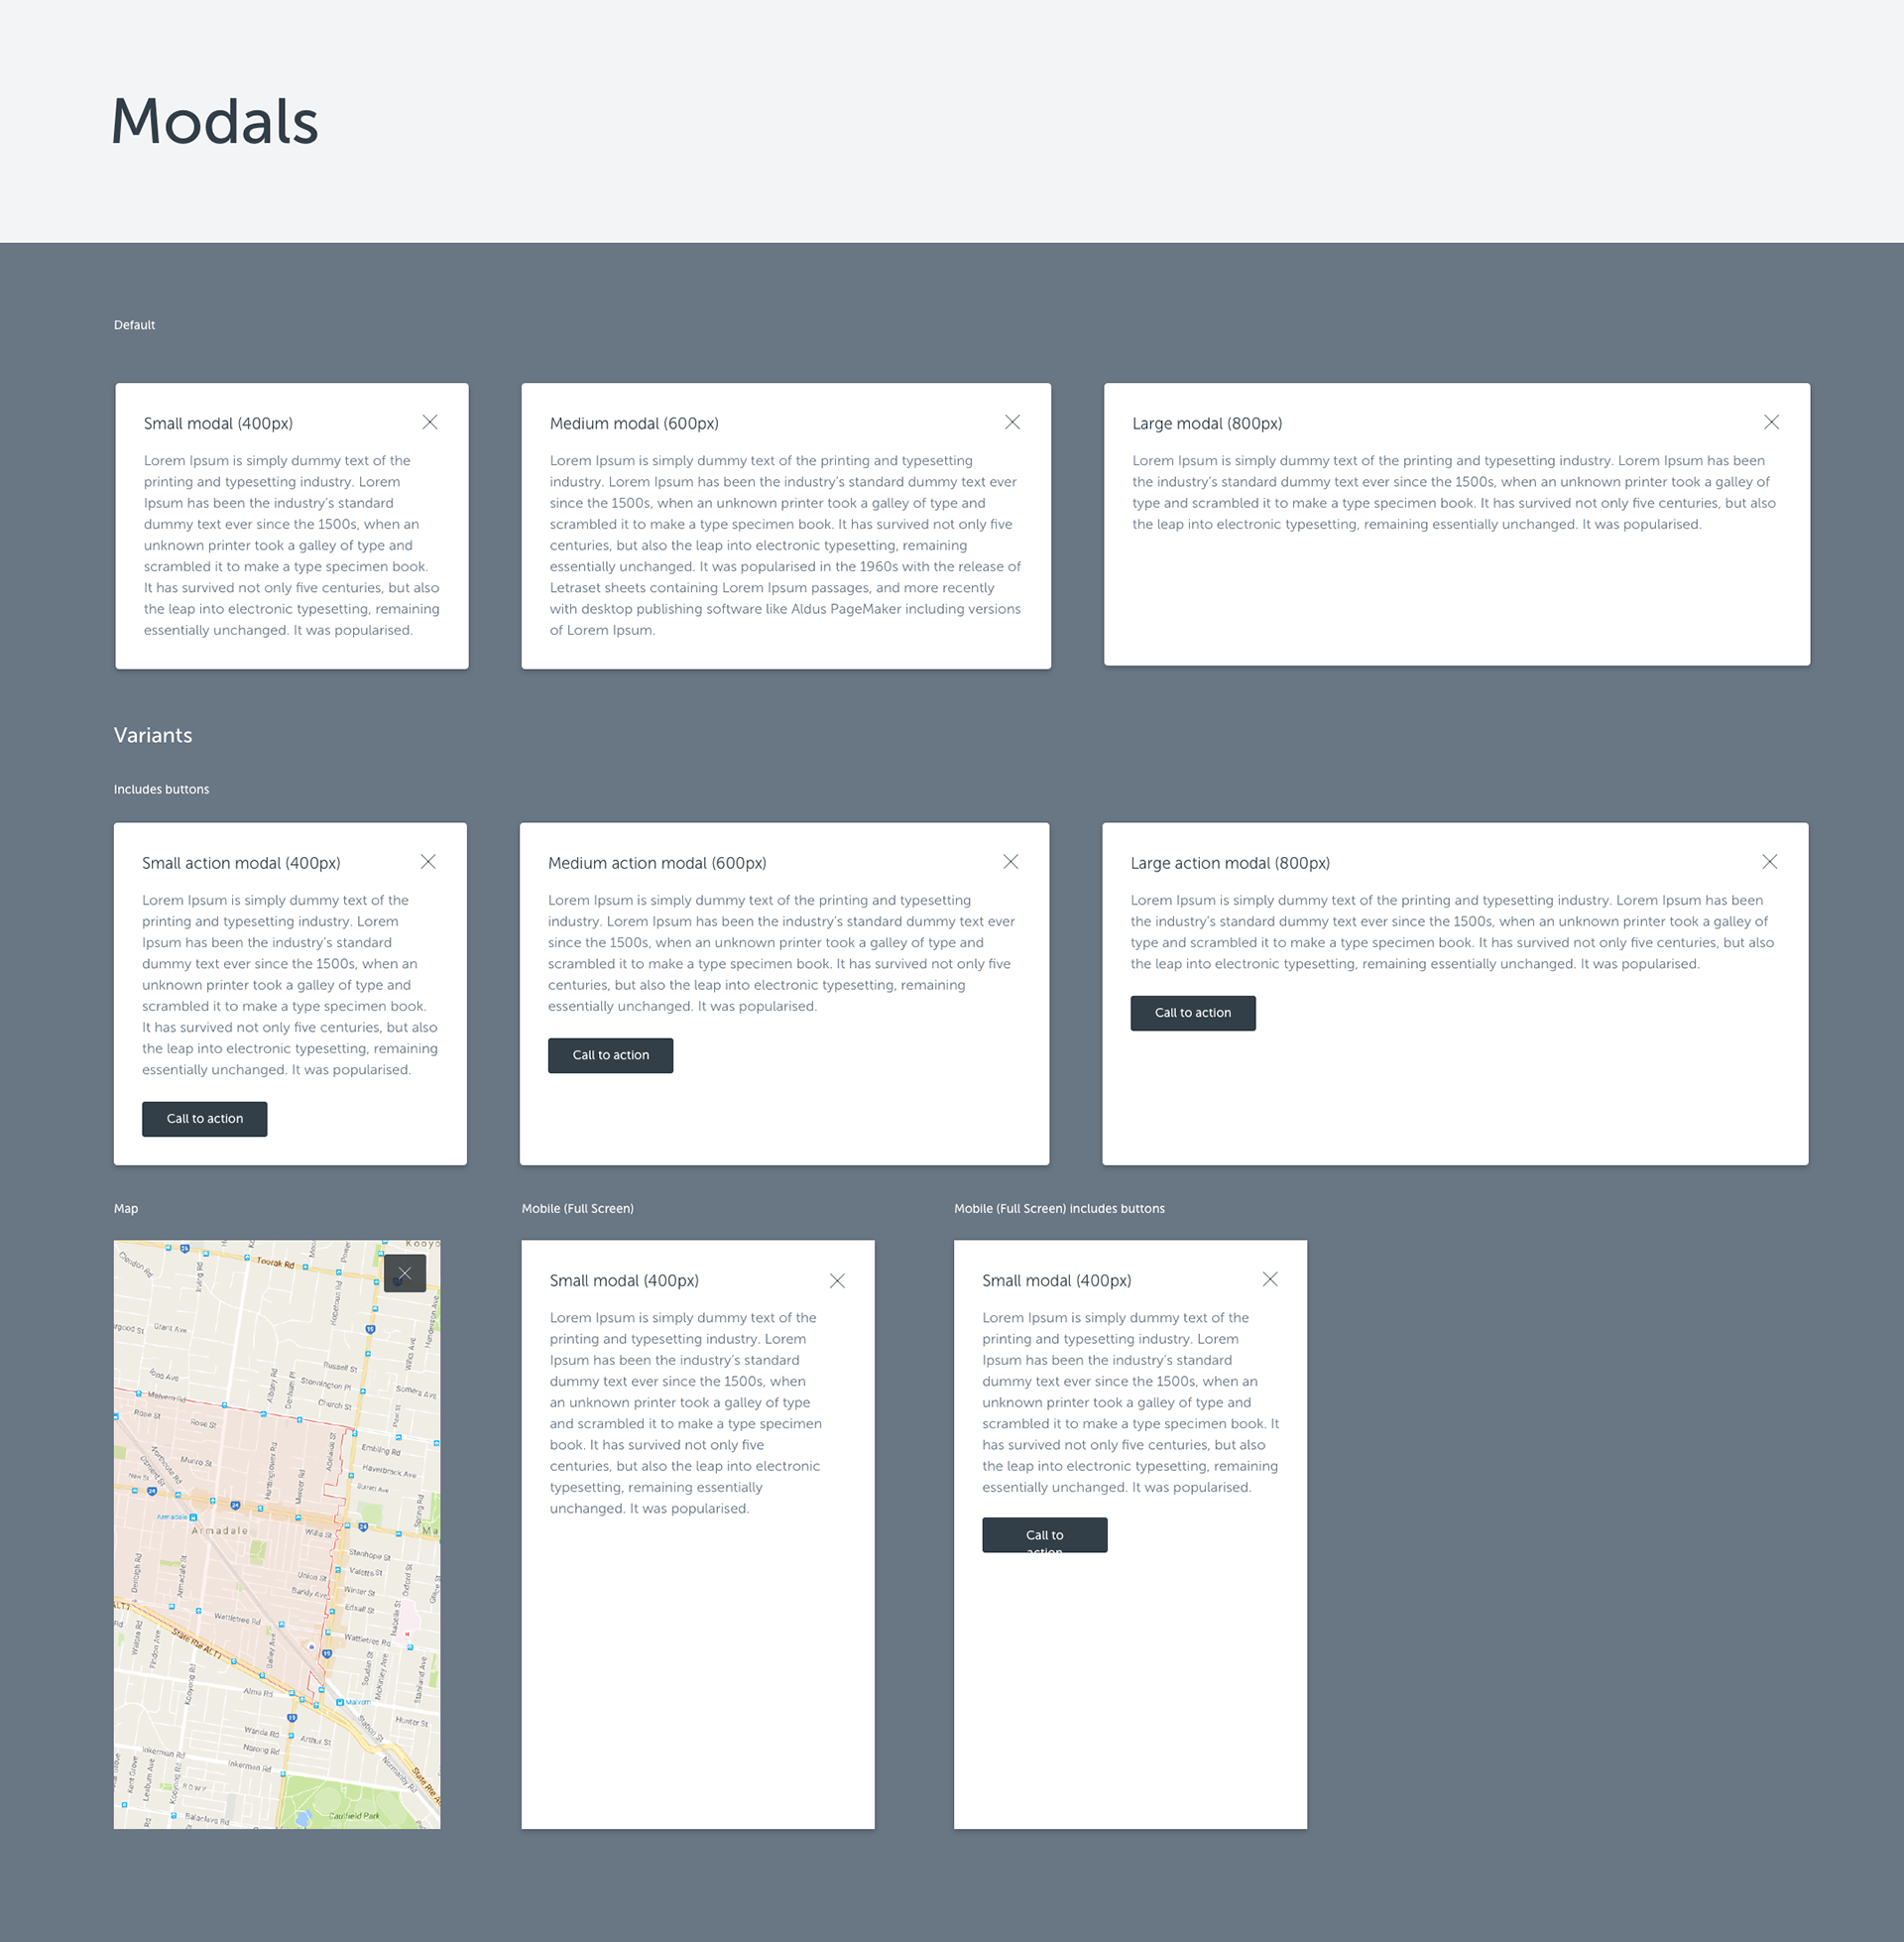Click the Variants section heading
This screenshot has height=1942, width=1904.
153,735
